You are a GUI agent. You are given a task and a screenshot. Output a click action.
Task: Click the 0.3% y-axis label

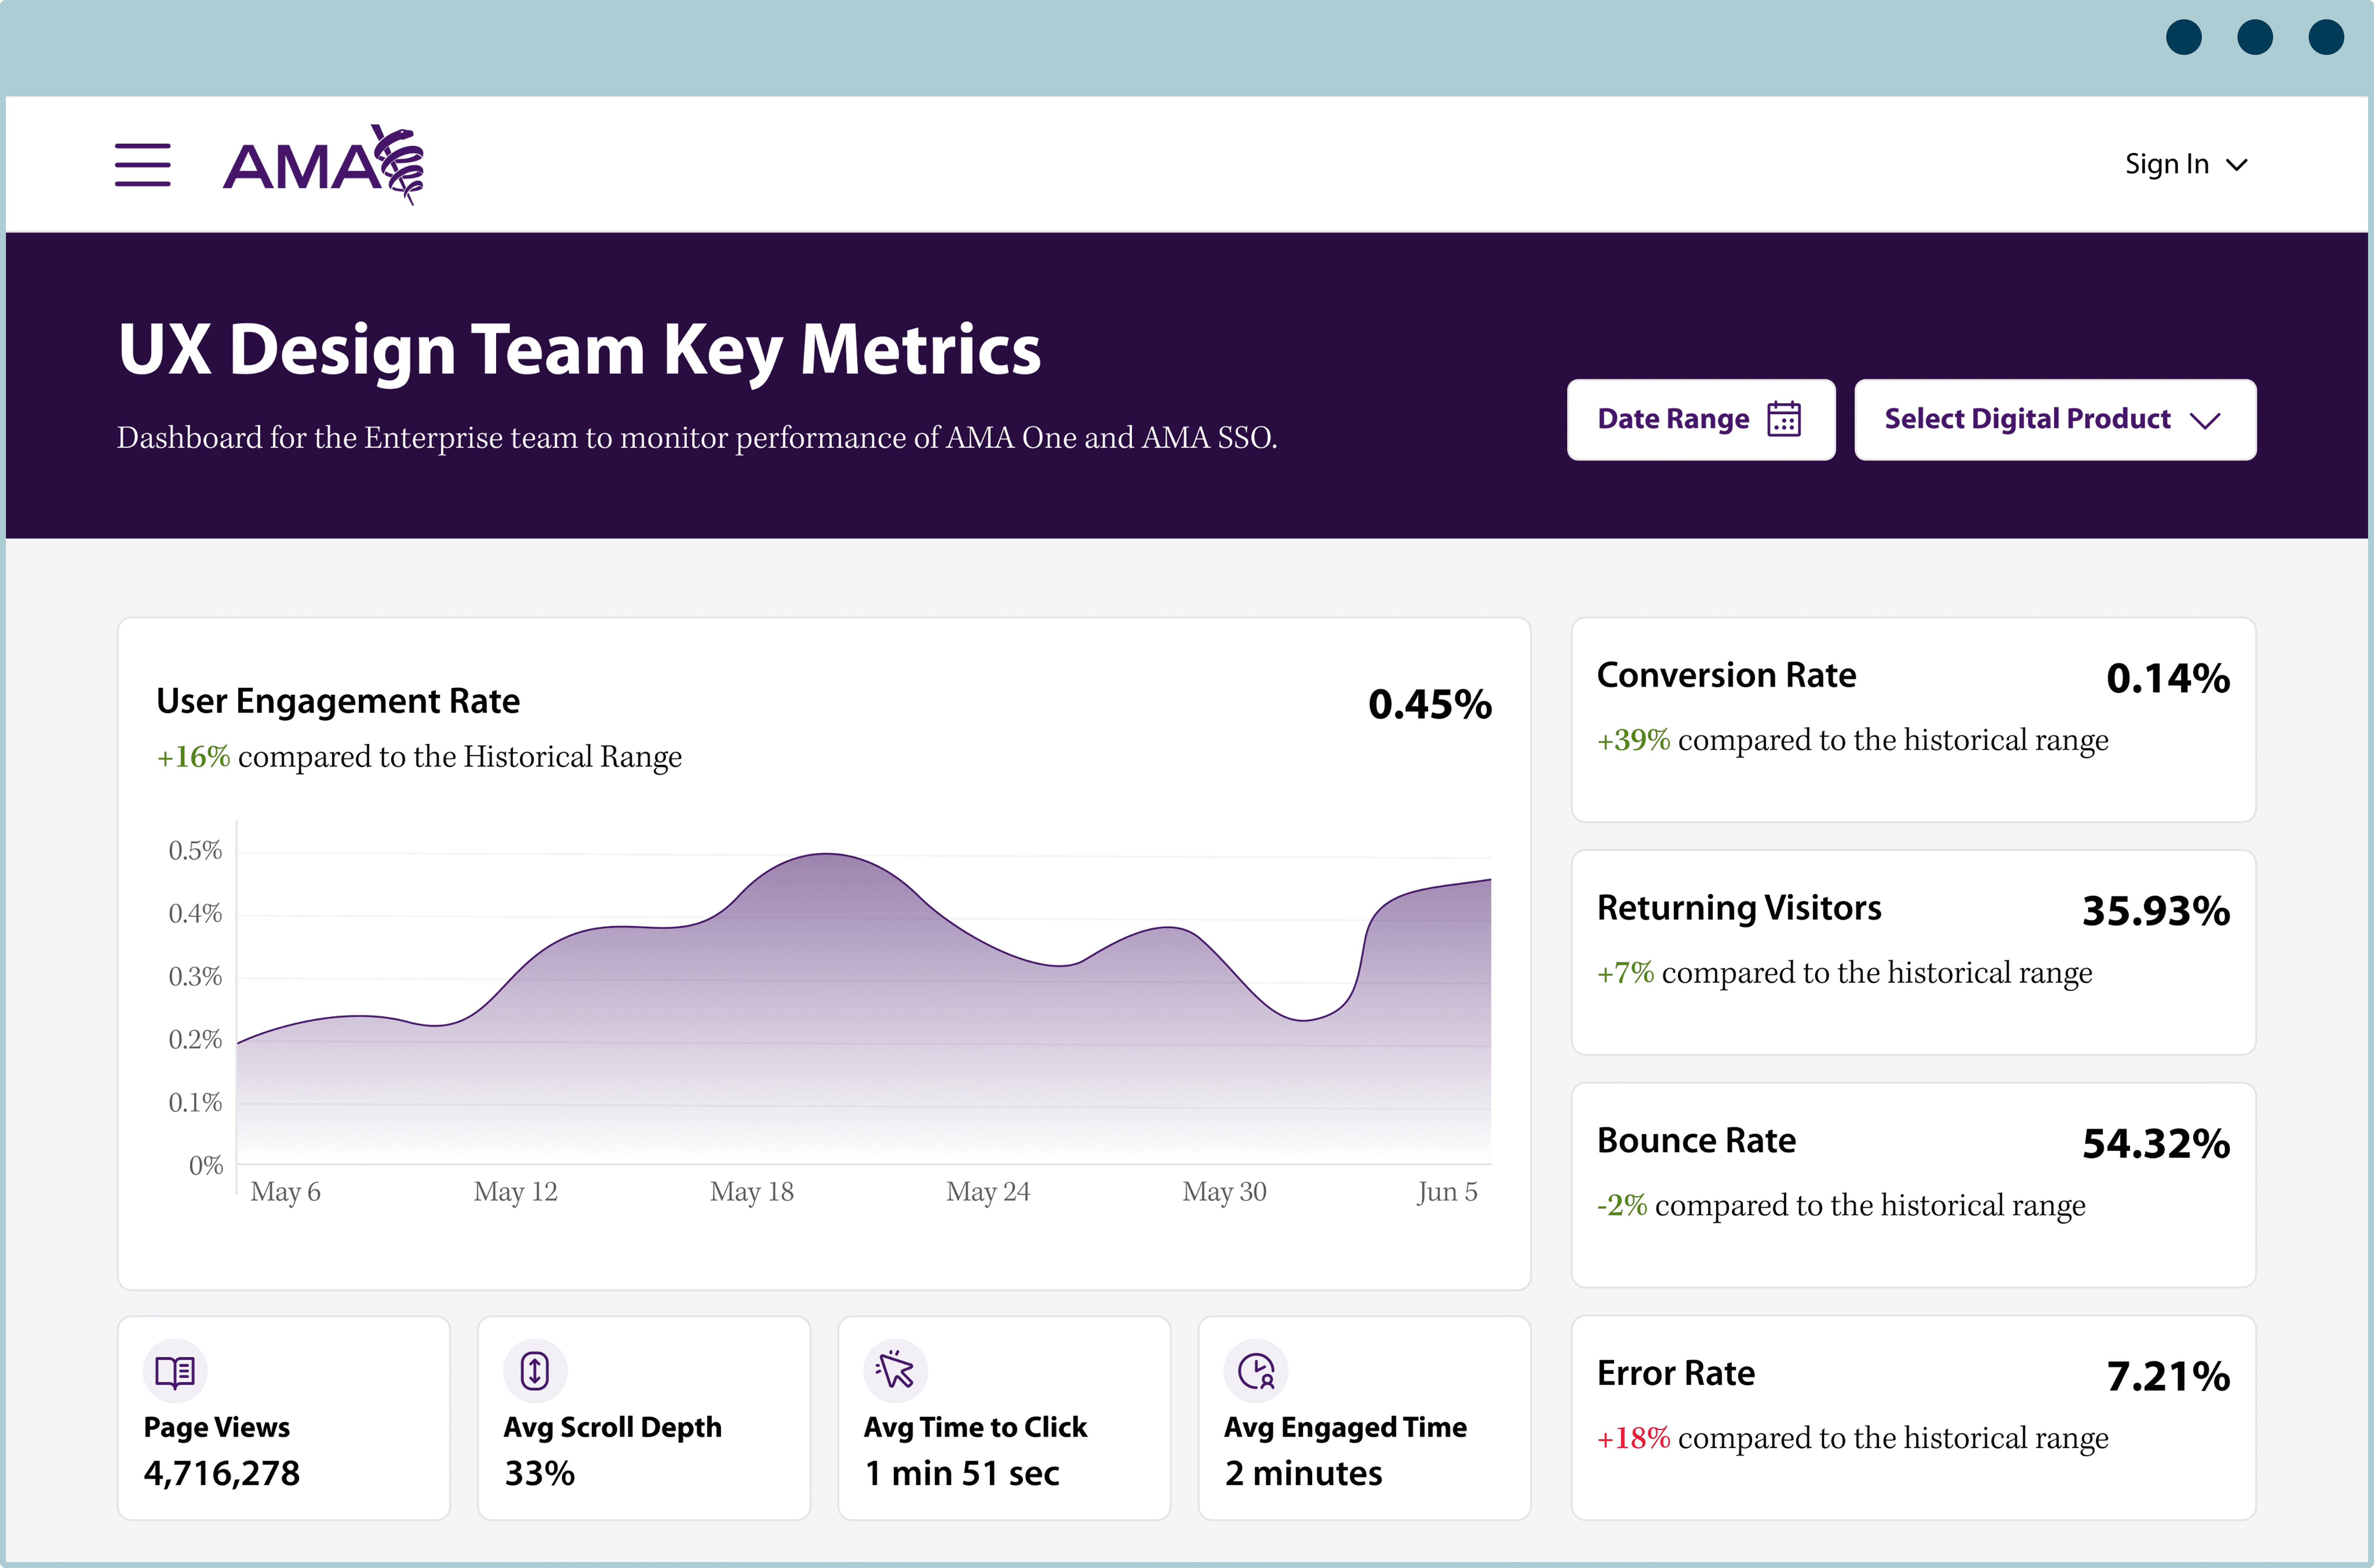[195, 977]
